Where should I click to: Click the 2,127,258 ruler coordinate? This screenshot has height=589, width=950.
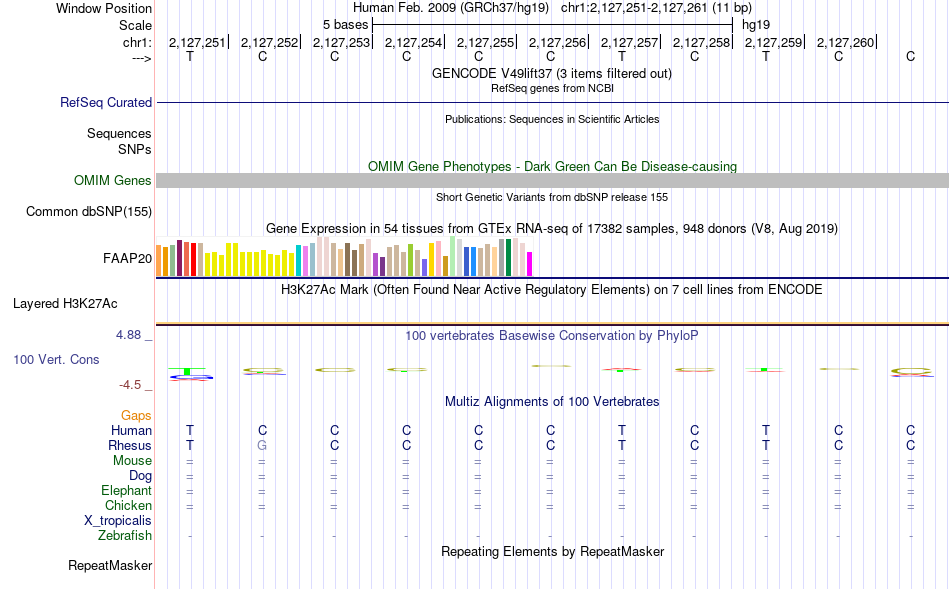[x=702, y=42]
